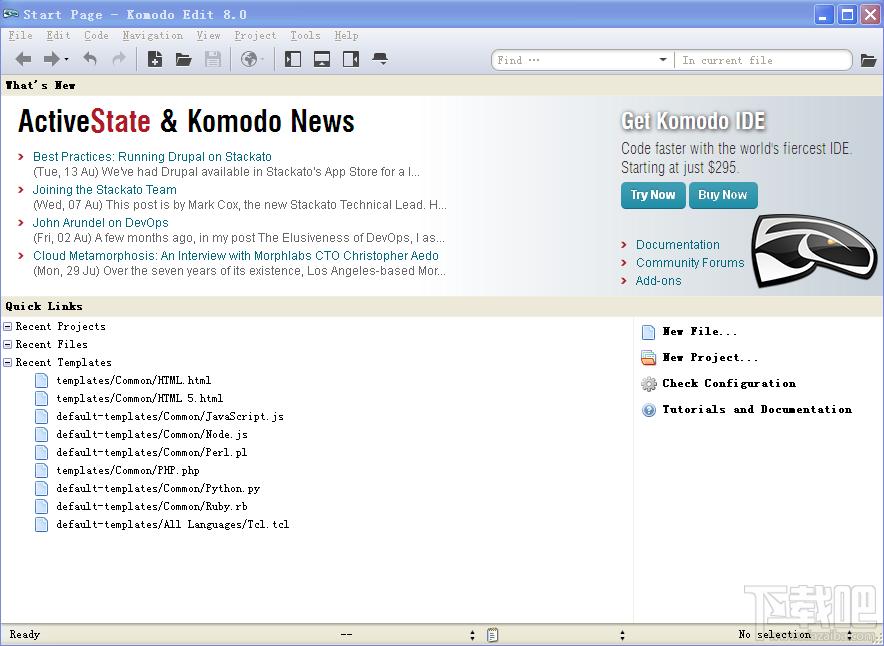Open the Cloud Metamorphosis interview article
Image resolution: width=884 pixels, height=646 pixels.
point(236,256)
